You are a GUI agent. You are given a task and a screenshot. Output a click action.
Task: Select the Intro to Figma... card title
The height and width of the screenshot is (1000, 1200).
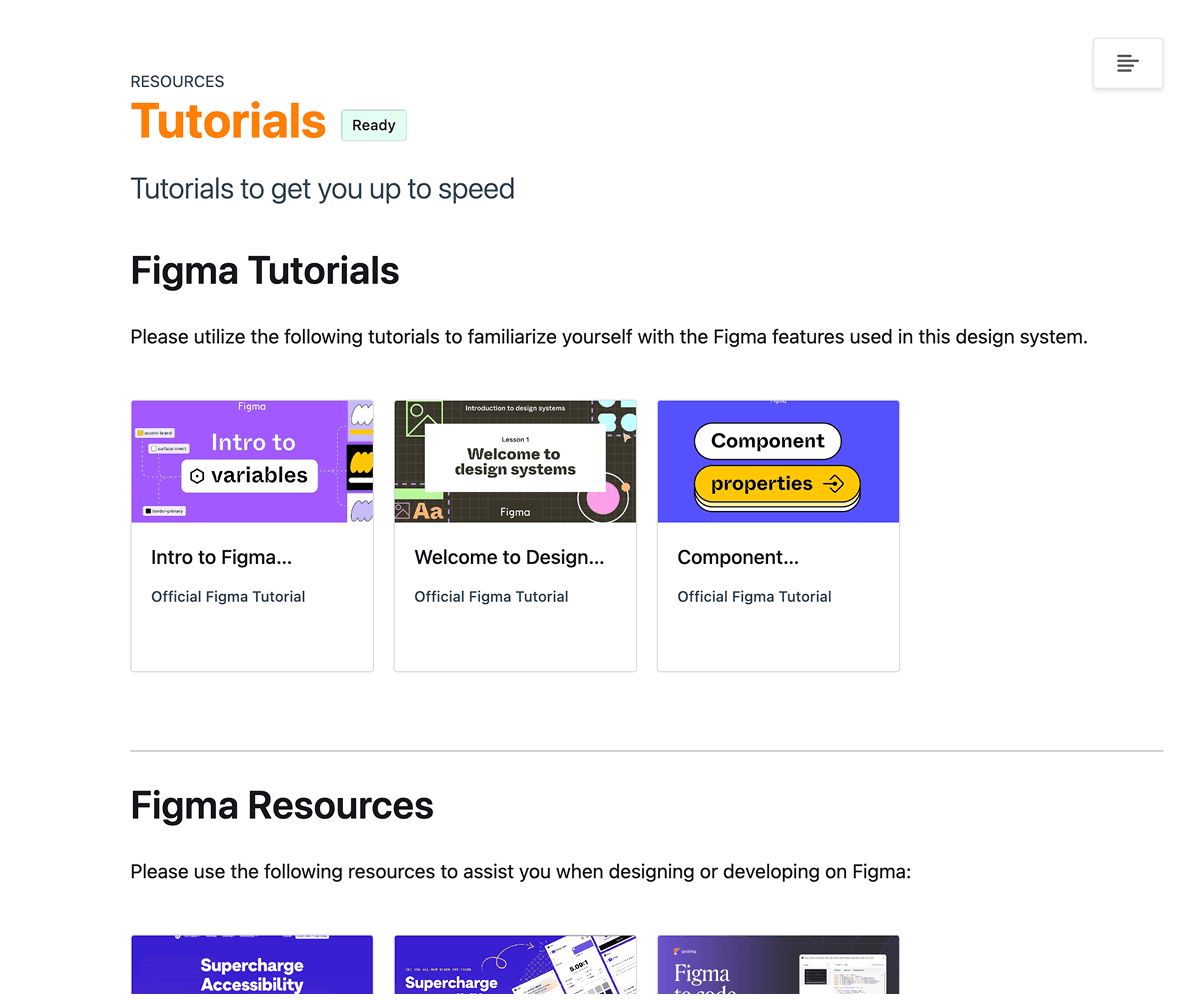point(221,557)
